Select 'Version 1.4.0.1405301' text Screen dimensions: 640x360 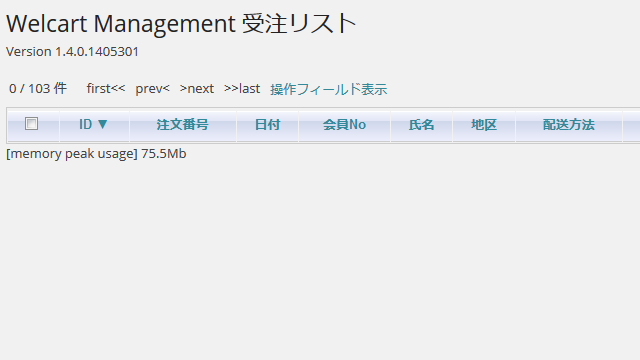click(72, 52)
